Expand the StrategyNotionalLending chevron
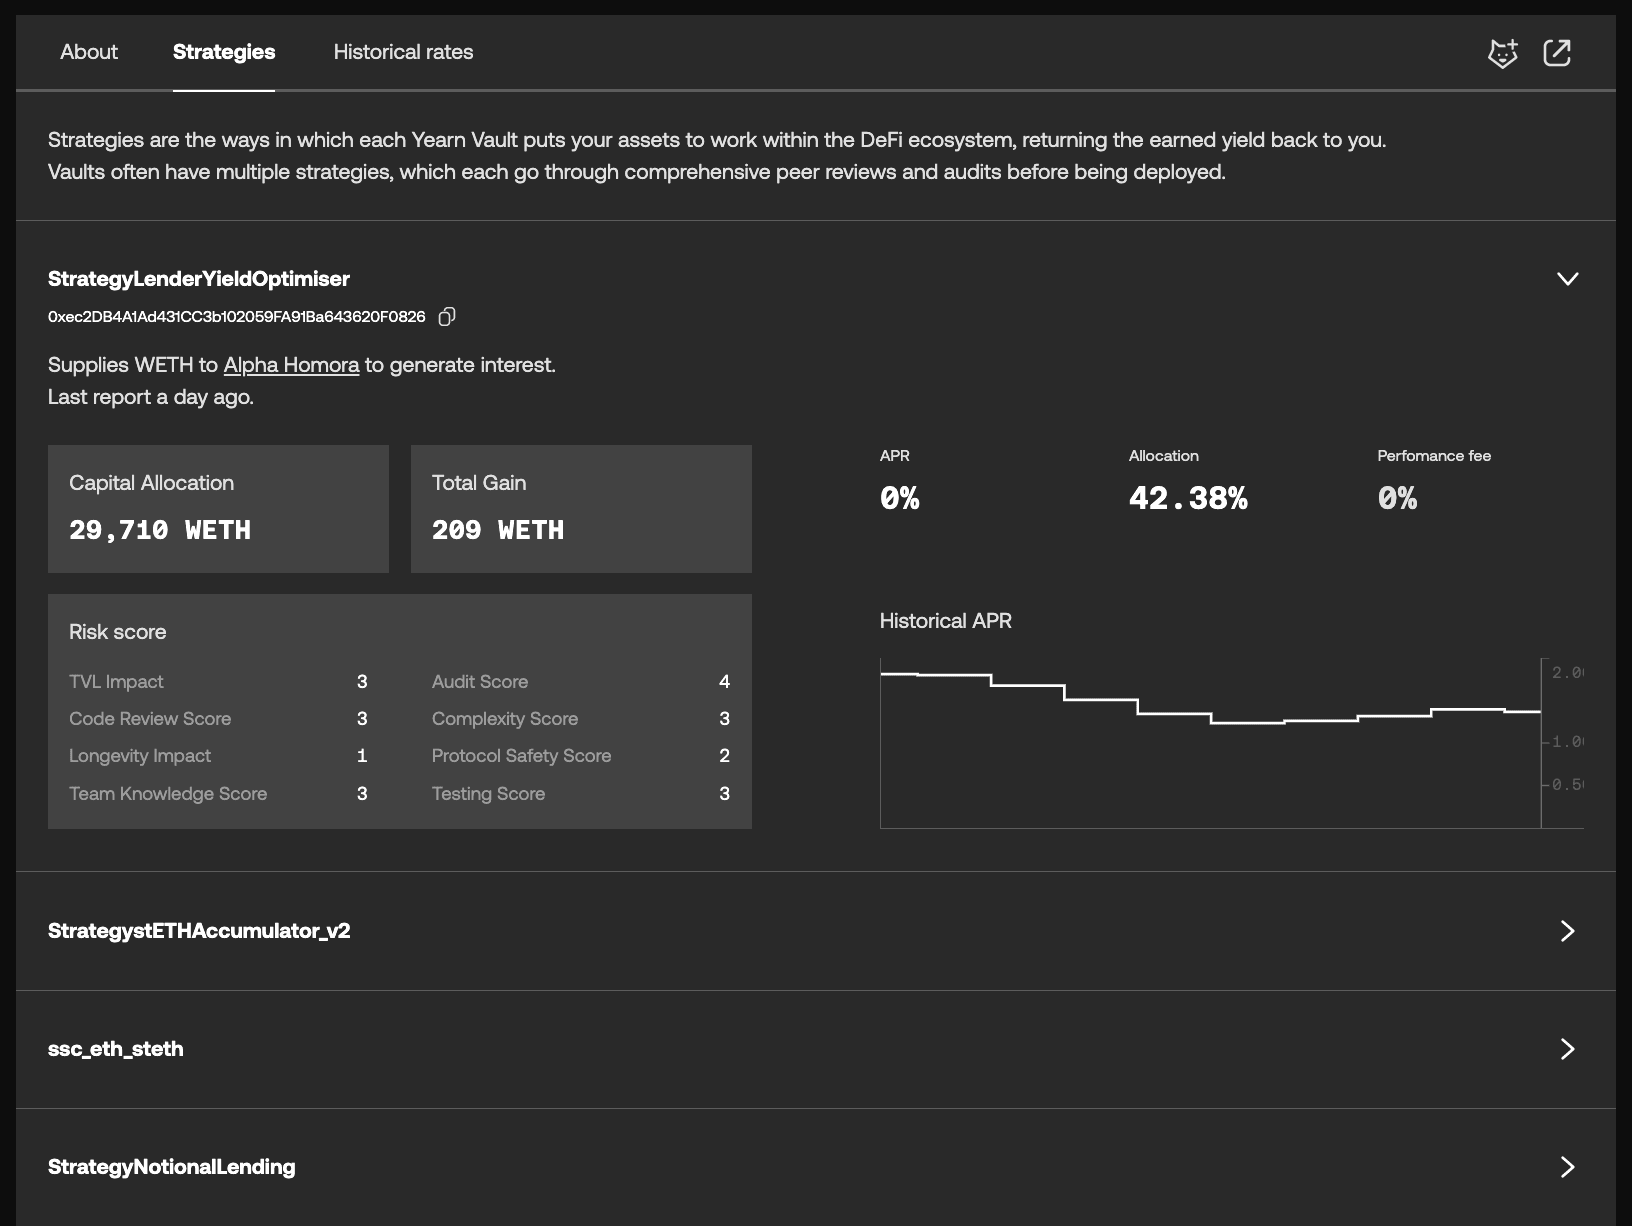 click(1567, 1167)
